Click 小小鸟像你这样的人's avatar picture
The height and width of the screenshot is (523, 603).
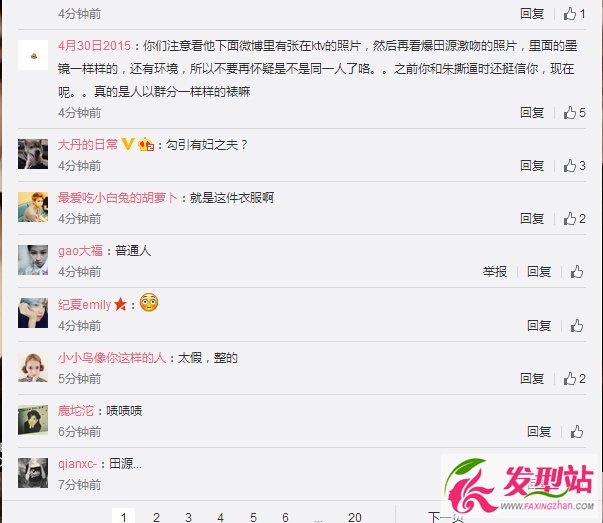[33, 367]
